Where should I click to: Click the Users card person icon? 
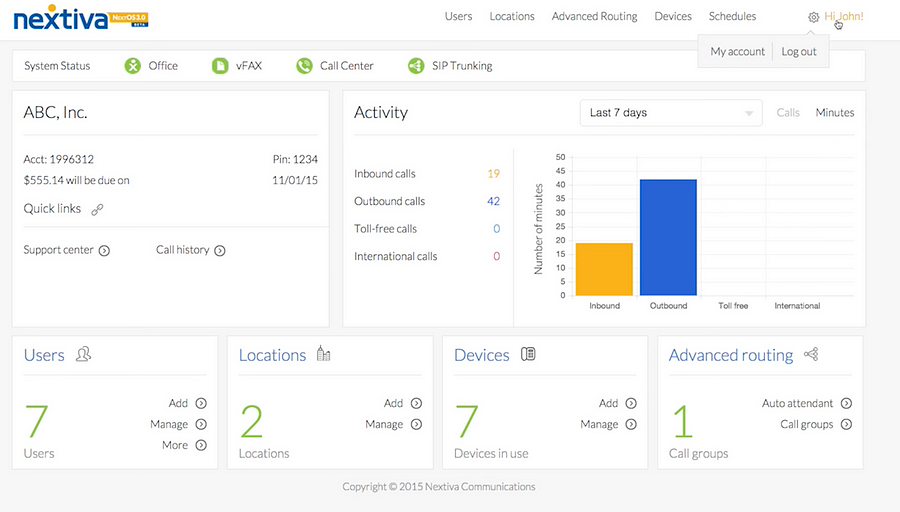point(84,354)
